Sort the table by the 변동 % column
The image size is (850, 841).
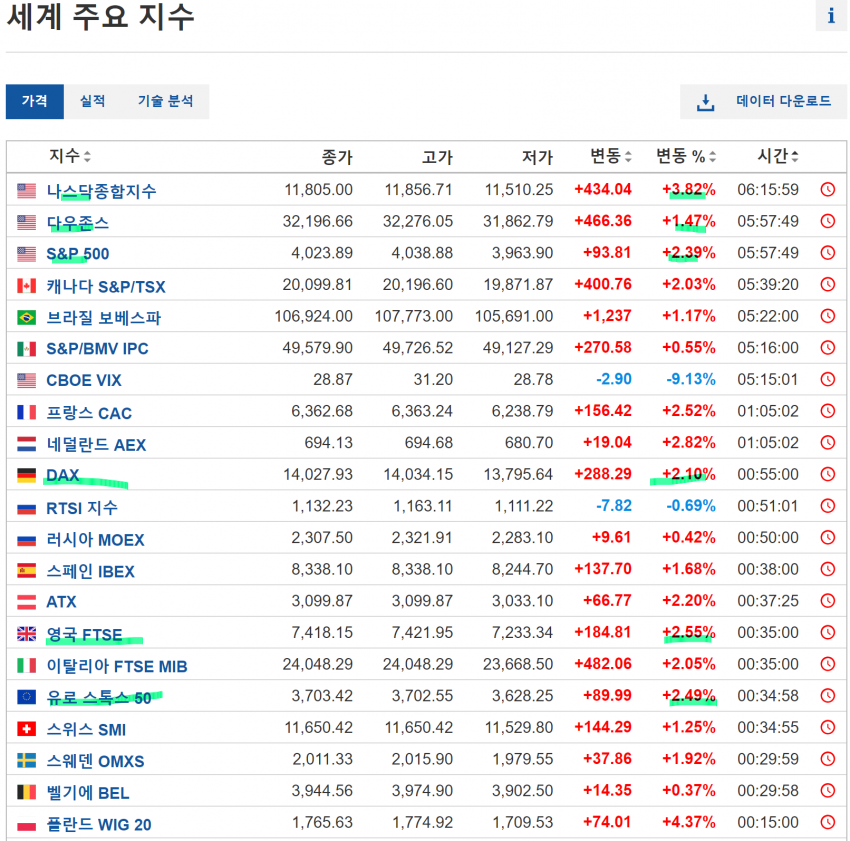(686, 156)
